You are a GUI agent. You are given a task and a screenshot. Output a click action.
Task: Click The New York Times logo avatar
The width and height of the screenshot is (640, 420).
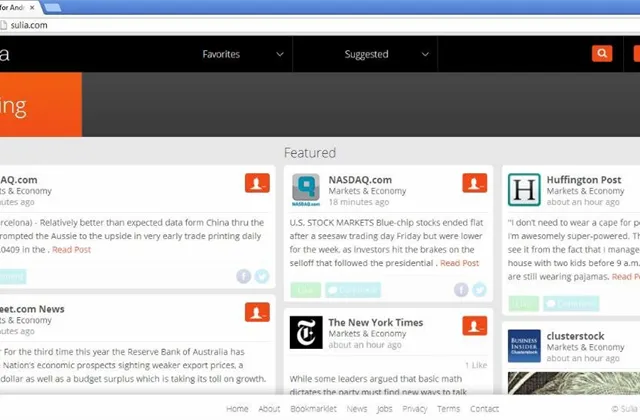click(x=306, y=332)
